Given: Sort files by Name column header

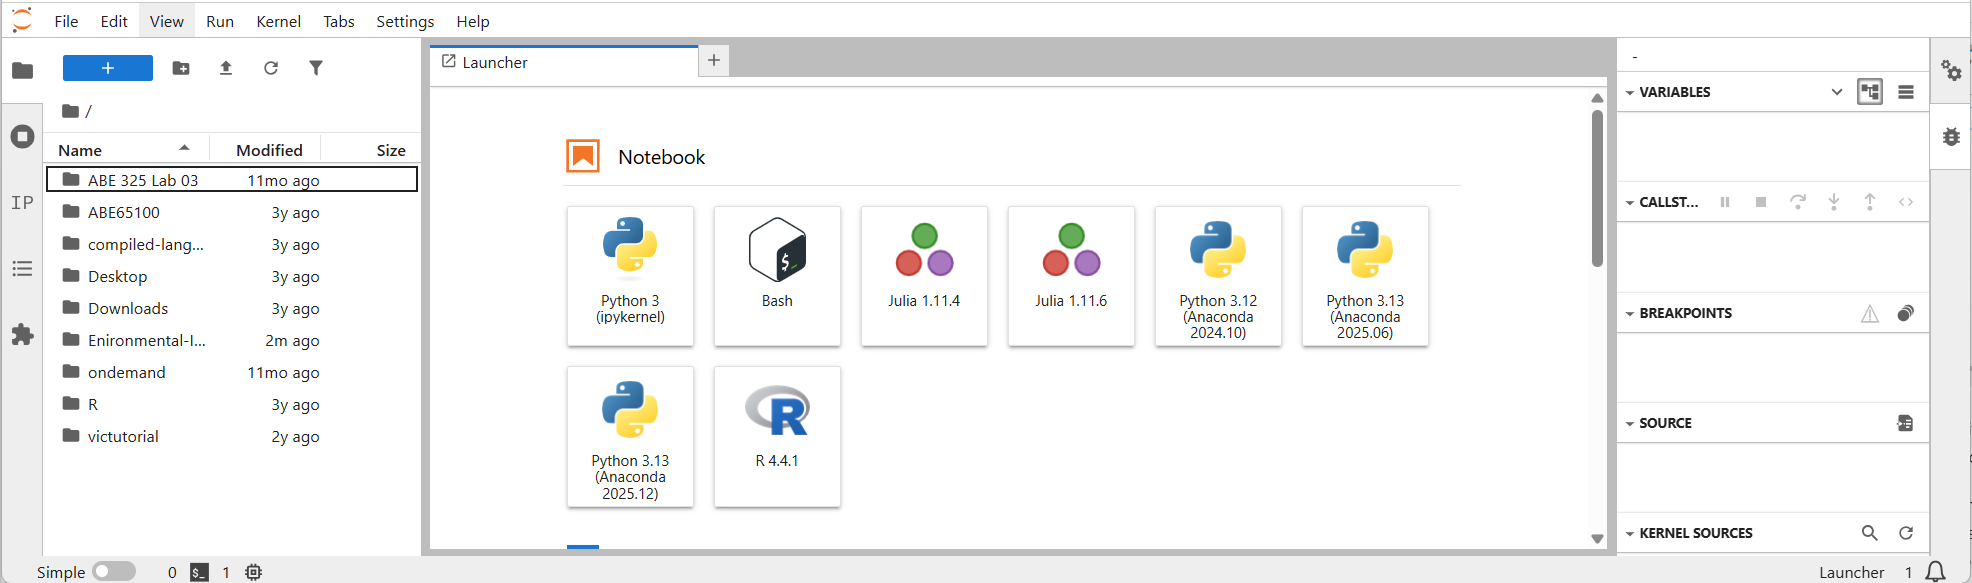Looking at the screenshot, I should [x=126, y=150].
